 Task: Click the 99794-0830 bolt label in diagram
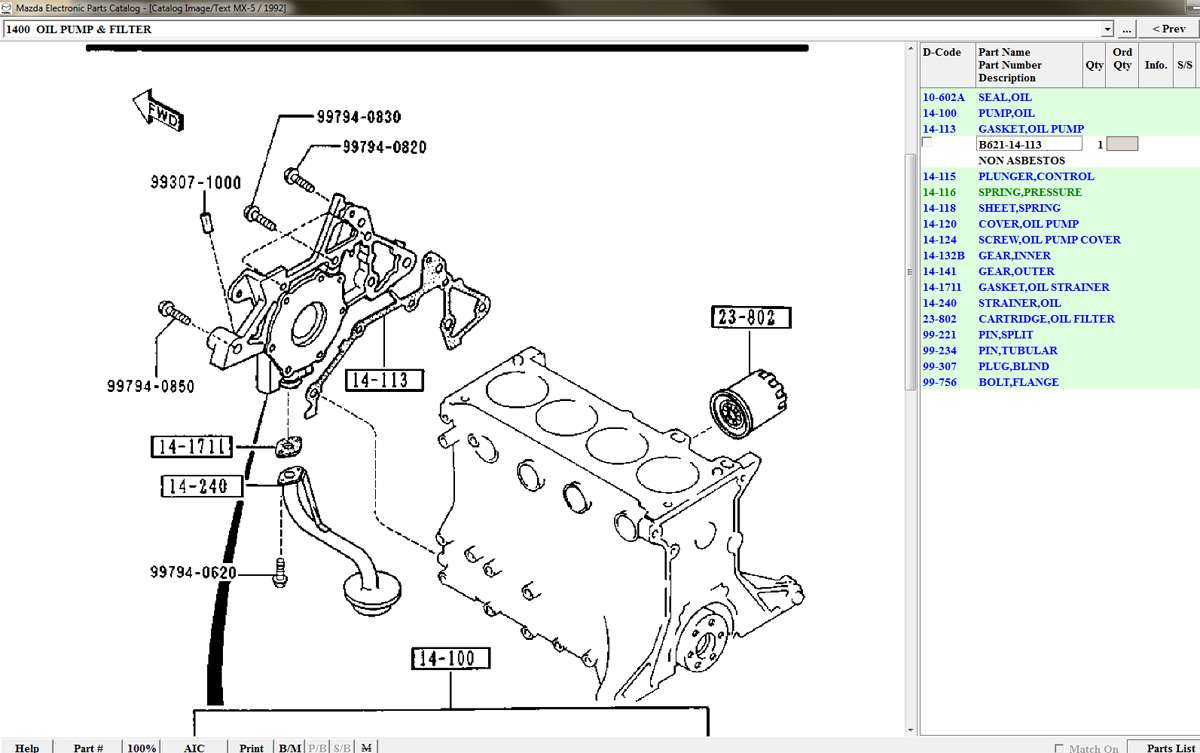(359, 117)
